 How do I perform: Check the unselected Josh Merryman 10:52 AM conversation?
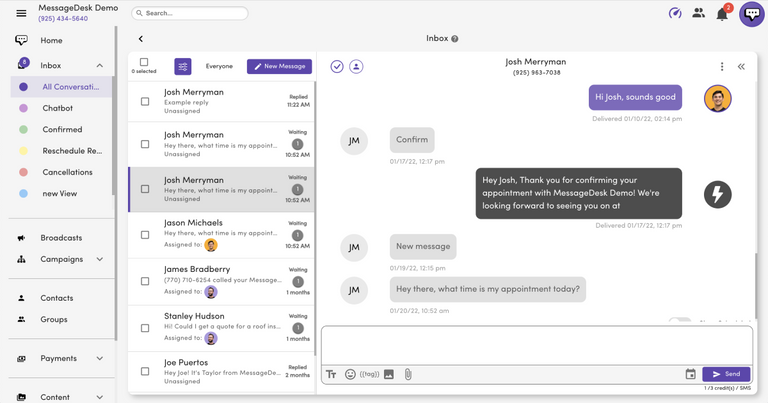coord(145,144)
